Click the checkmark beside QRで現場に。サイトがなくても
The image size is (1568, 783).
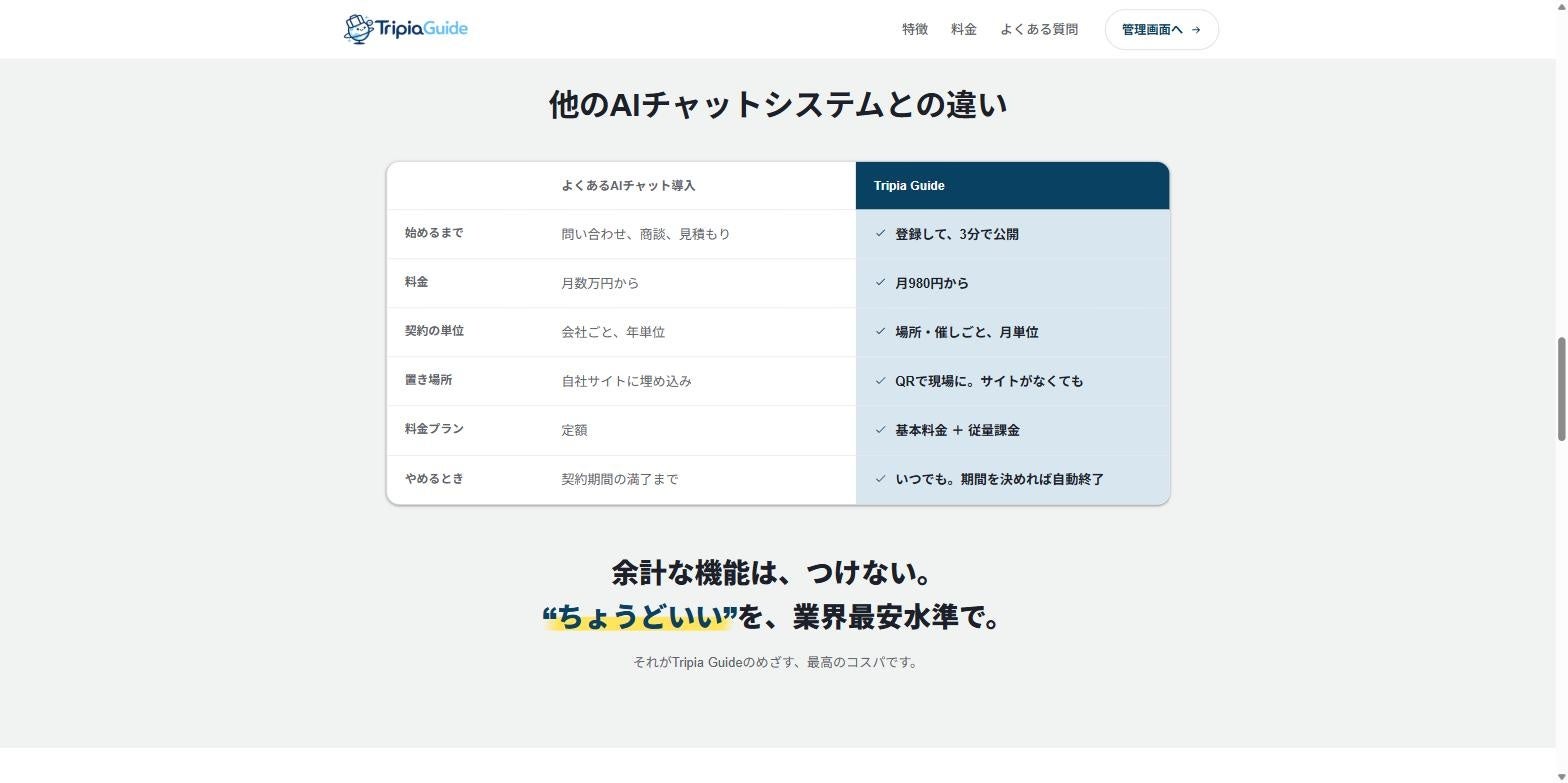click(880, 380)
